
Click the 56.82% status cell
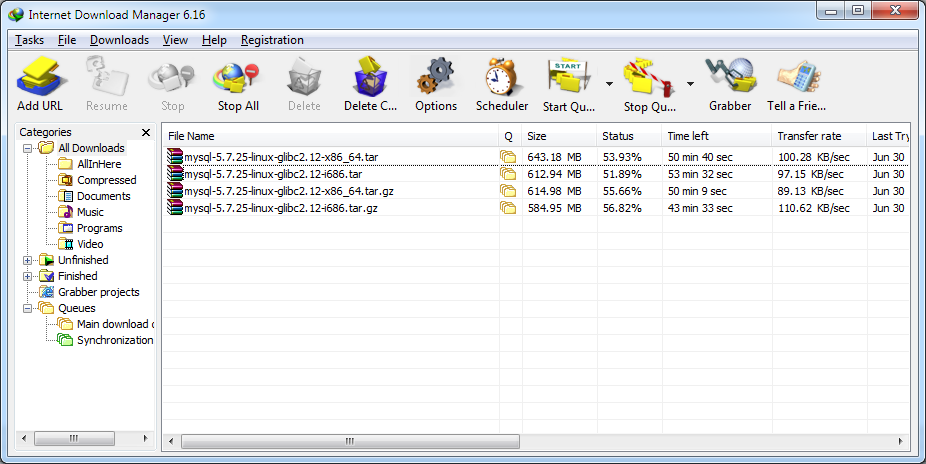click(x=622, y=208)
